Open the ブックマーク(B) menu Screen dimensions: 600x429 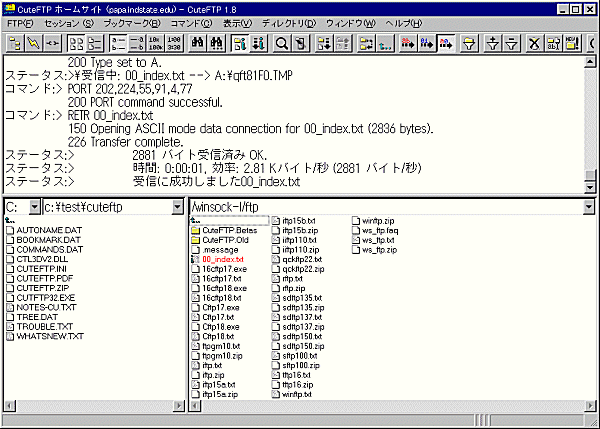coord(132,24)
